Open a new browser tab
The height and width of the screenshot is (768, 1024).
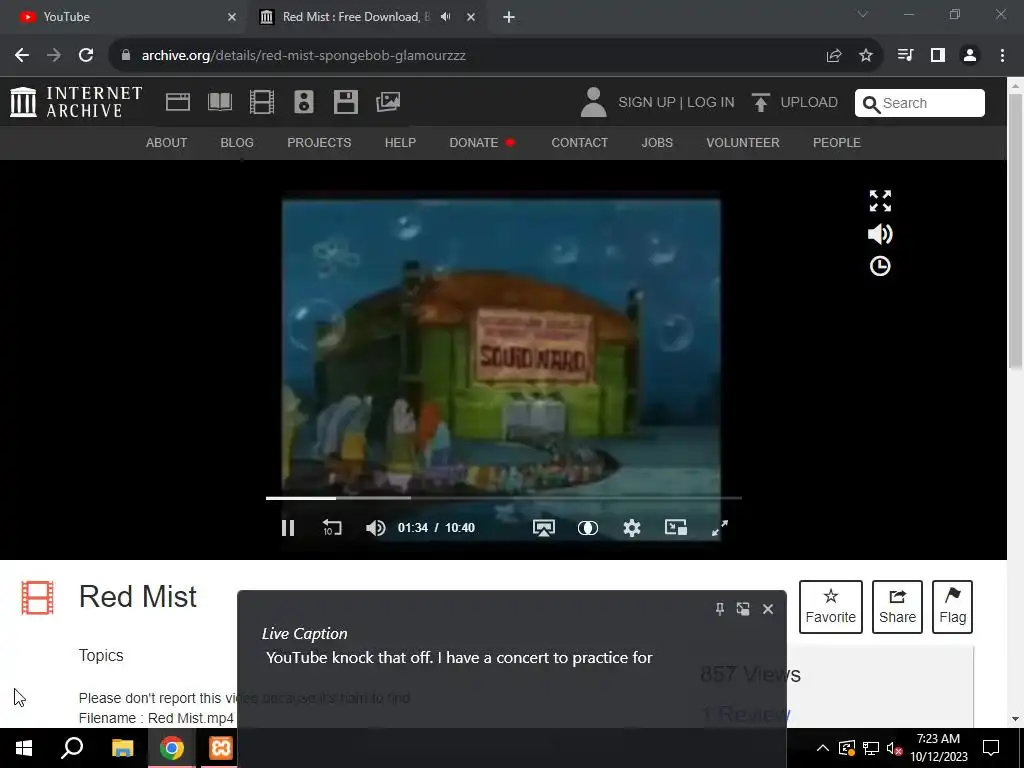[509, 17]
